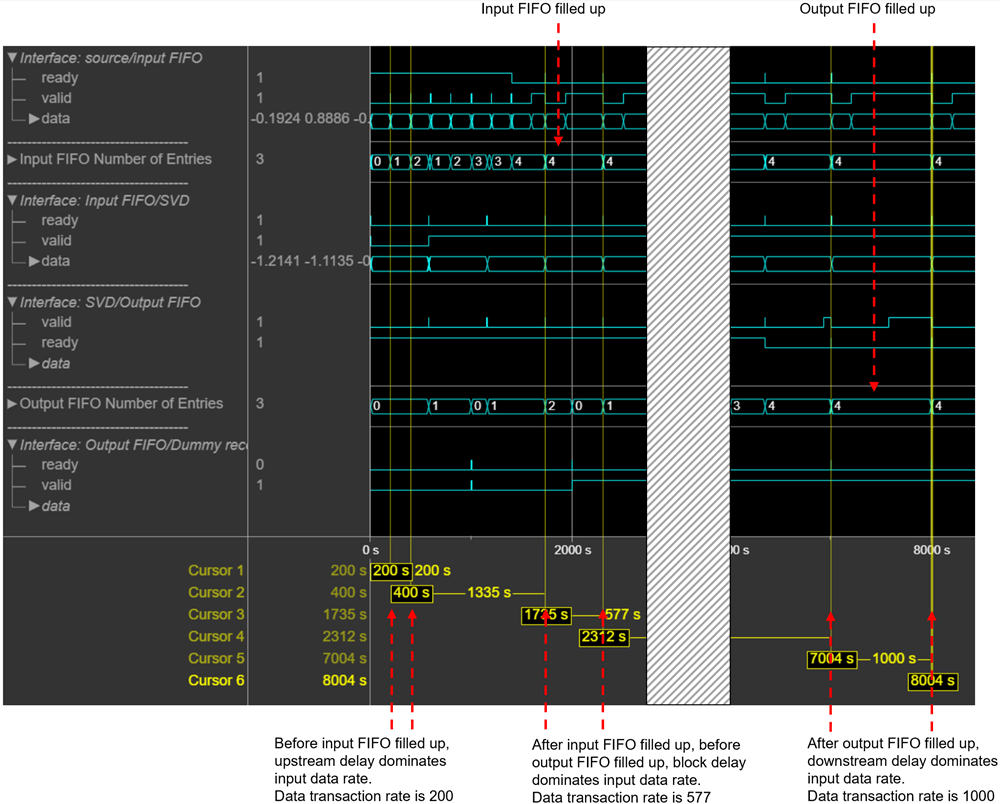Select valid signal under Input FIFO/SVD
The image size is (1000, 804).
click(x=57, y=241)
